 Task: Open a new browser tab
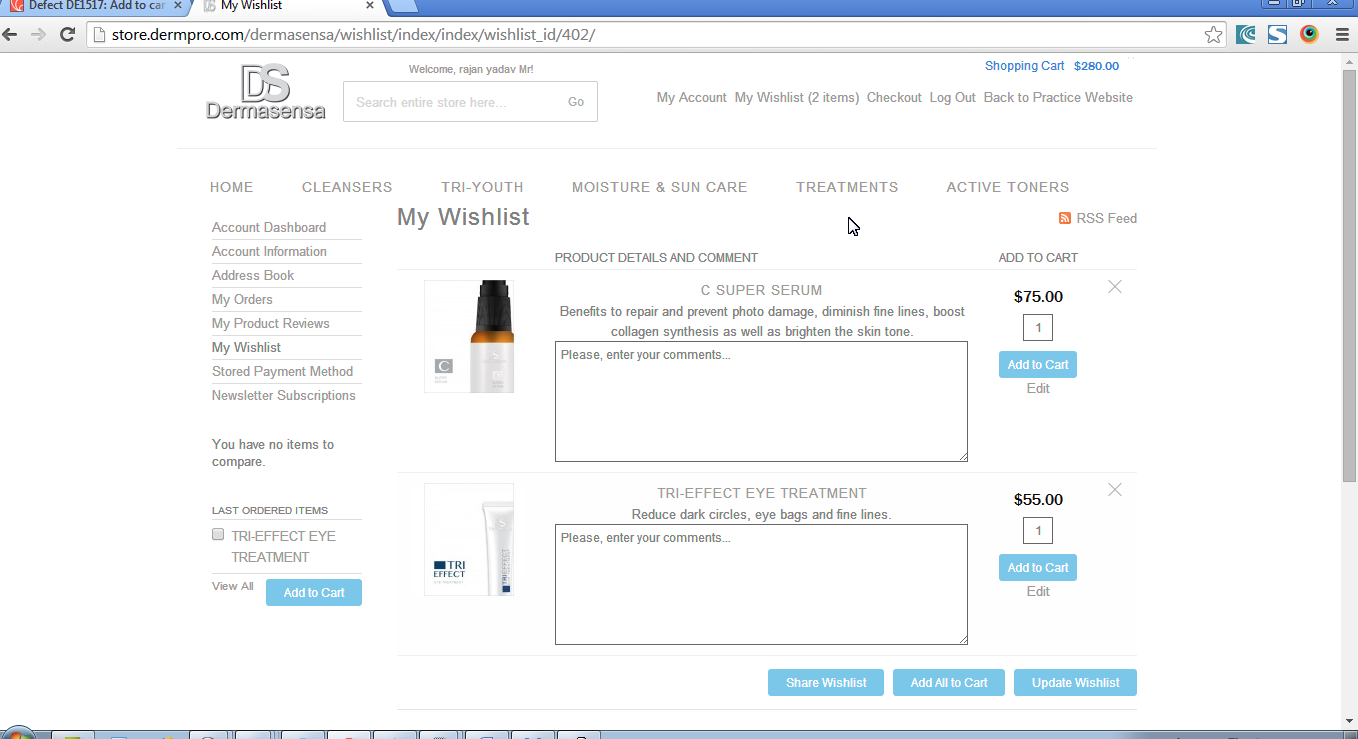[402, 6]
